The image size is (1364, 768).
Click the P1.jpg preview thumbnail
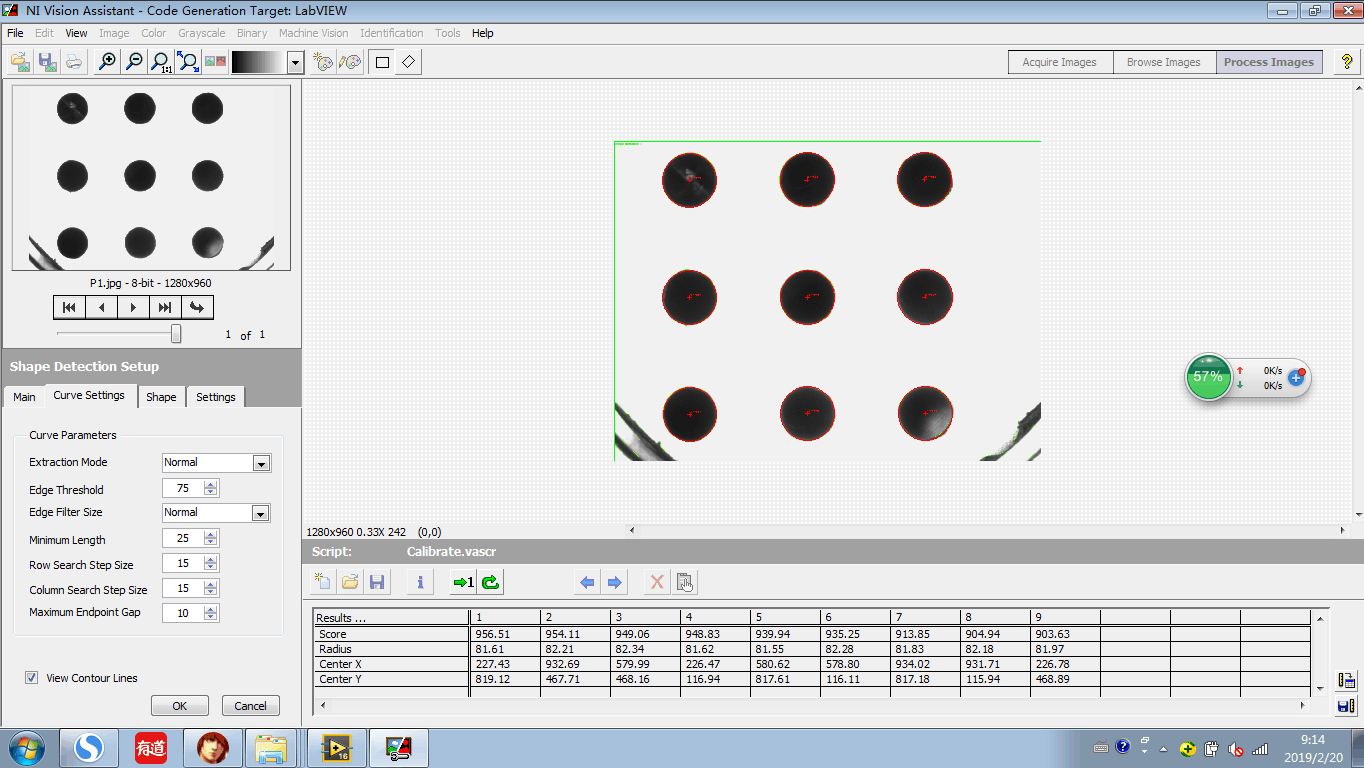150,175
